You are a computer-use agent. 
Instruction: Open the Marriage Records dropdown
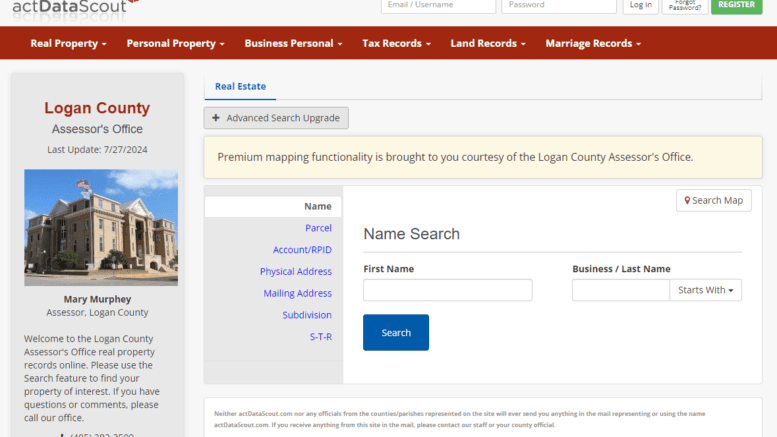593,44
